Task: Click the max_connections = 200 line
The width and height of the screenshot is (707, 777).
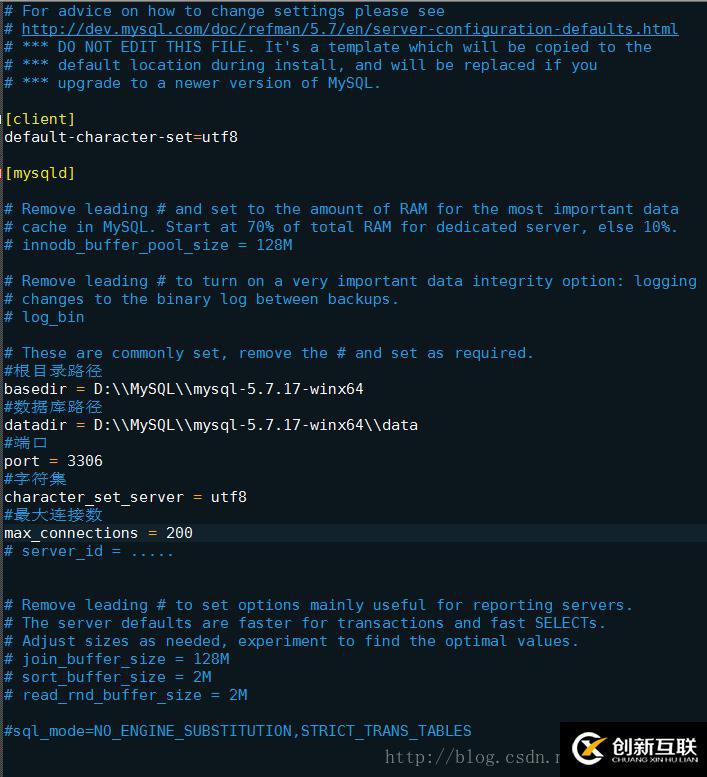Action: 99,533
